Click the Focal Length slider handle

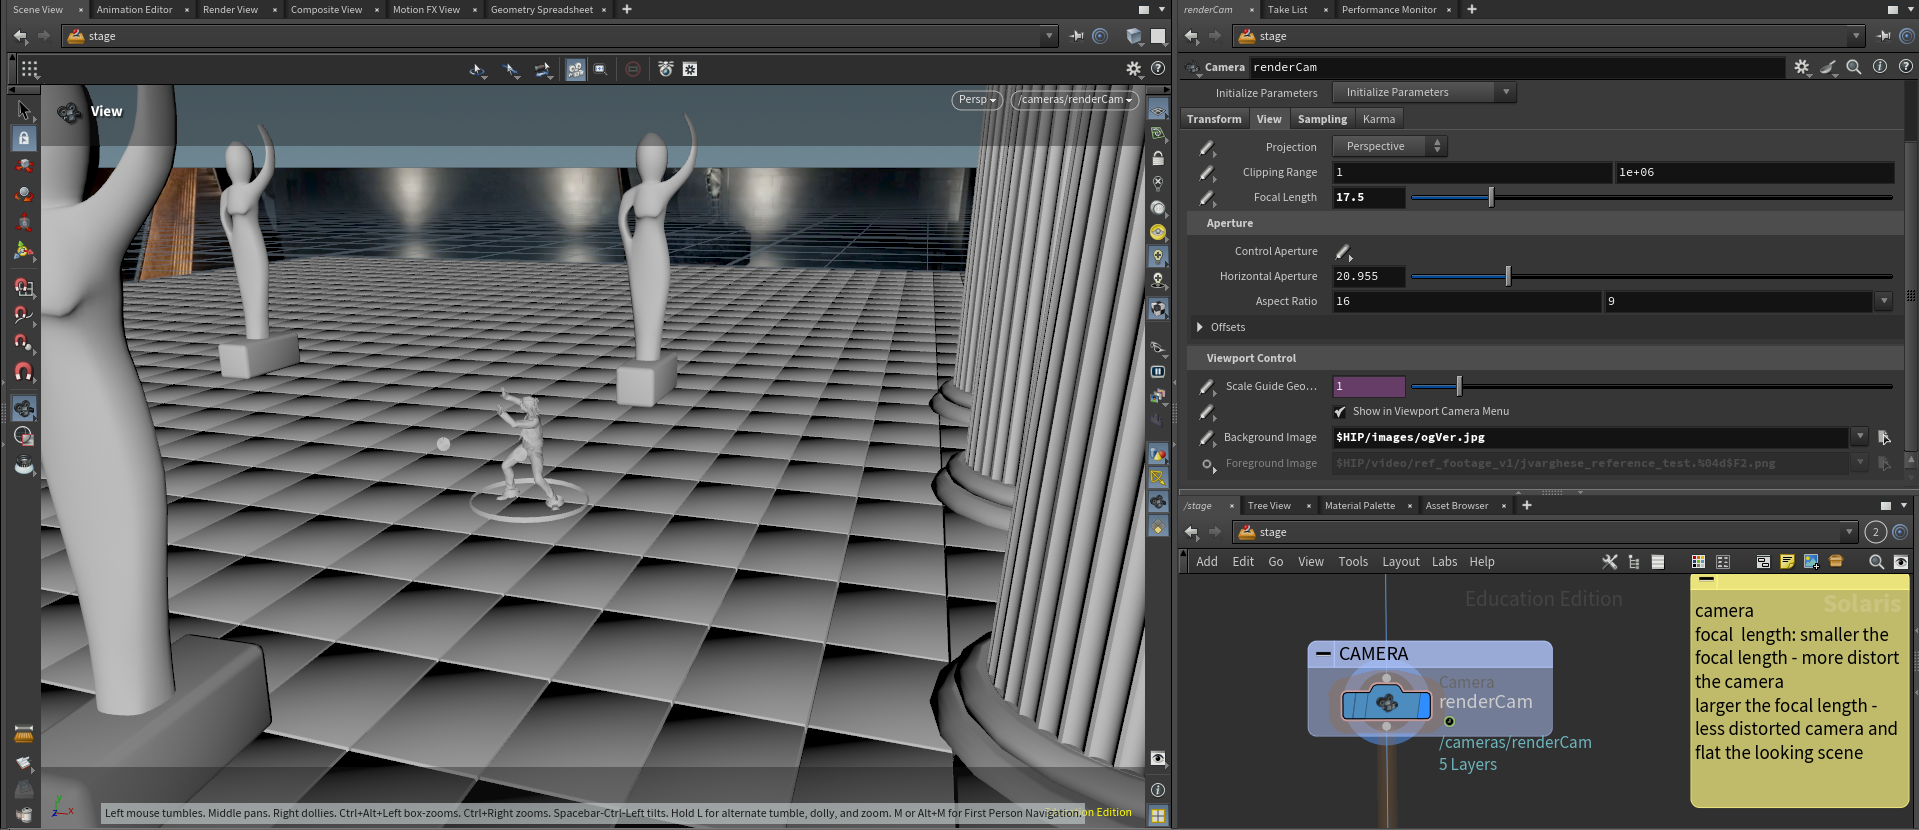click(1491, 198)
